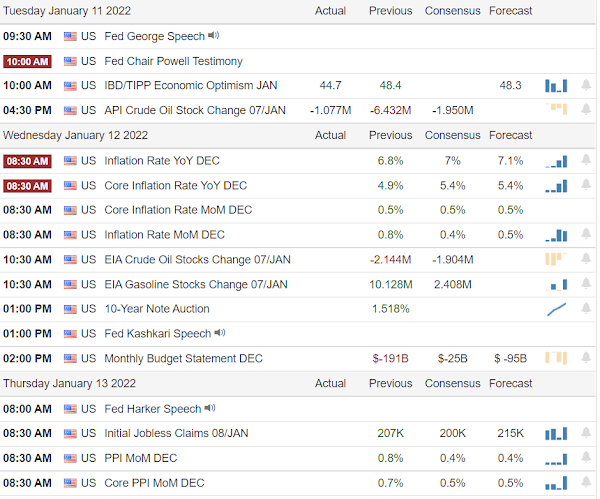Click speaker icon by Fed Harker Speech
The width and height of the screenshot is (600, 499).
pos(210,408)
